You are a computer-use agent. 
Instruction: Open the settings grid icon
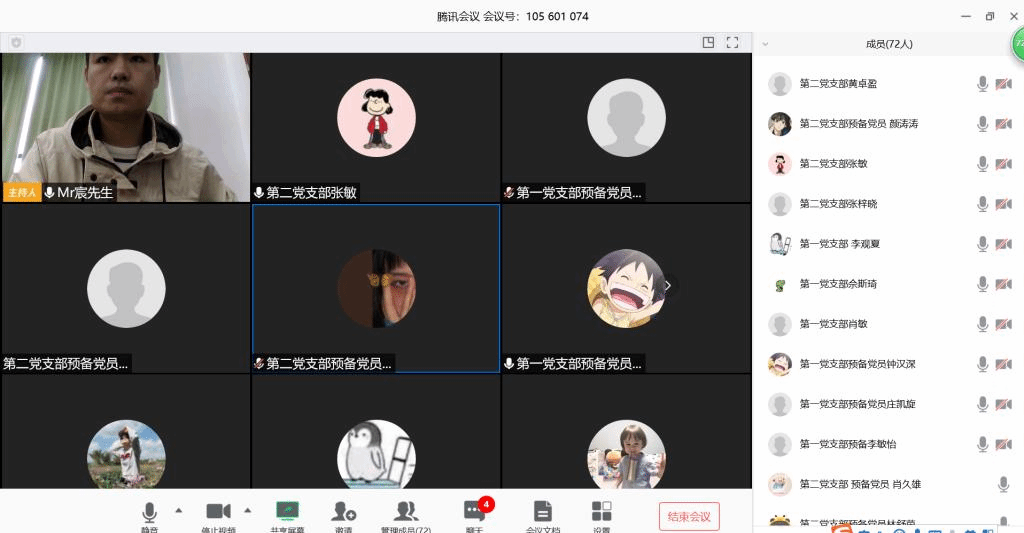pyautogui.click(x=601, y=513)
